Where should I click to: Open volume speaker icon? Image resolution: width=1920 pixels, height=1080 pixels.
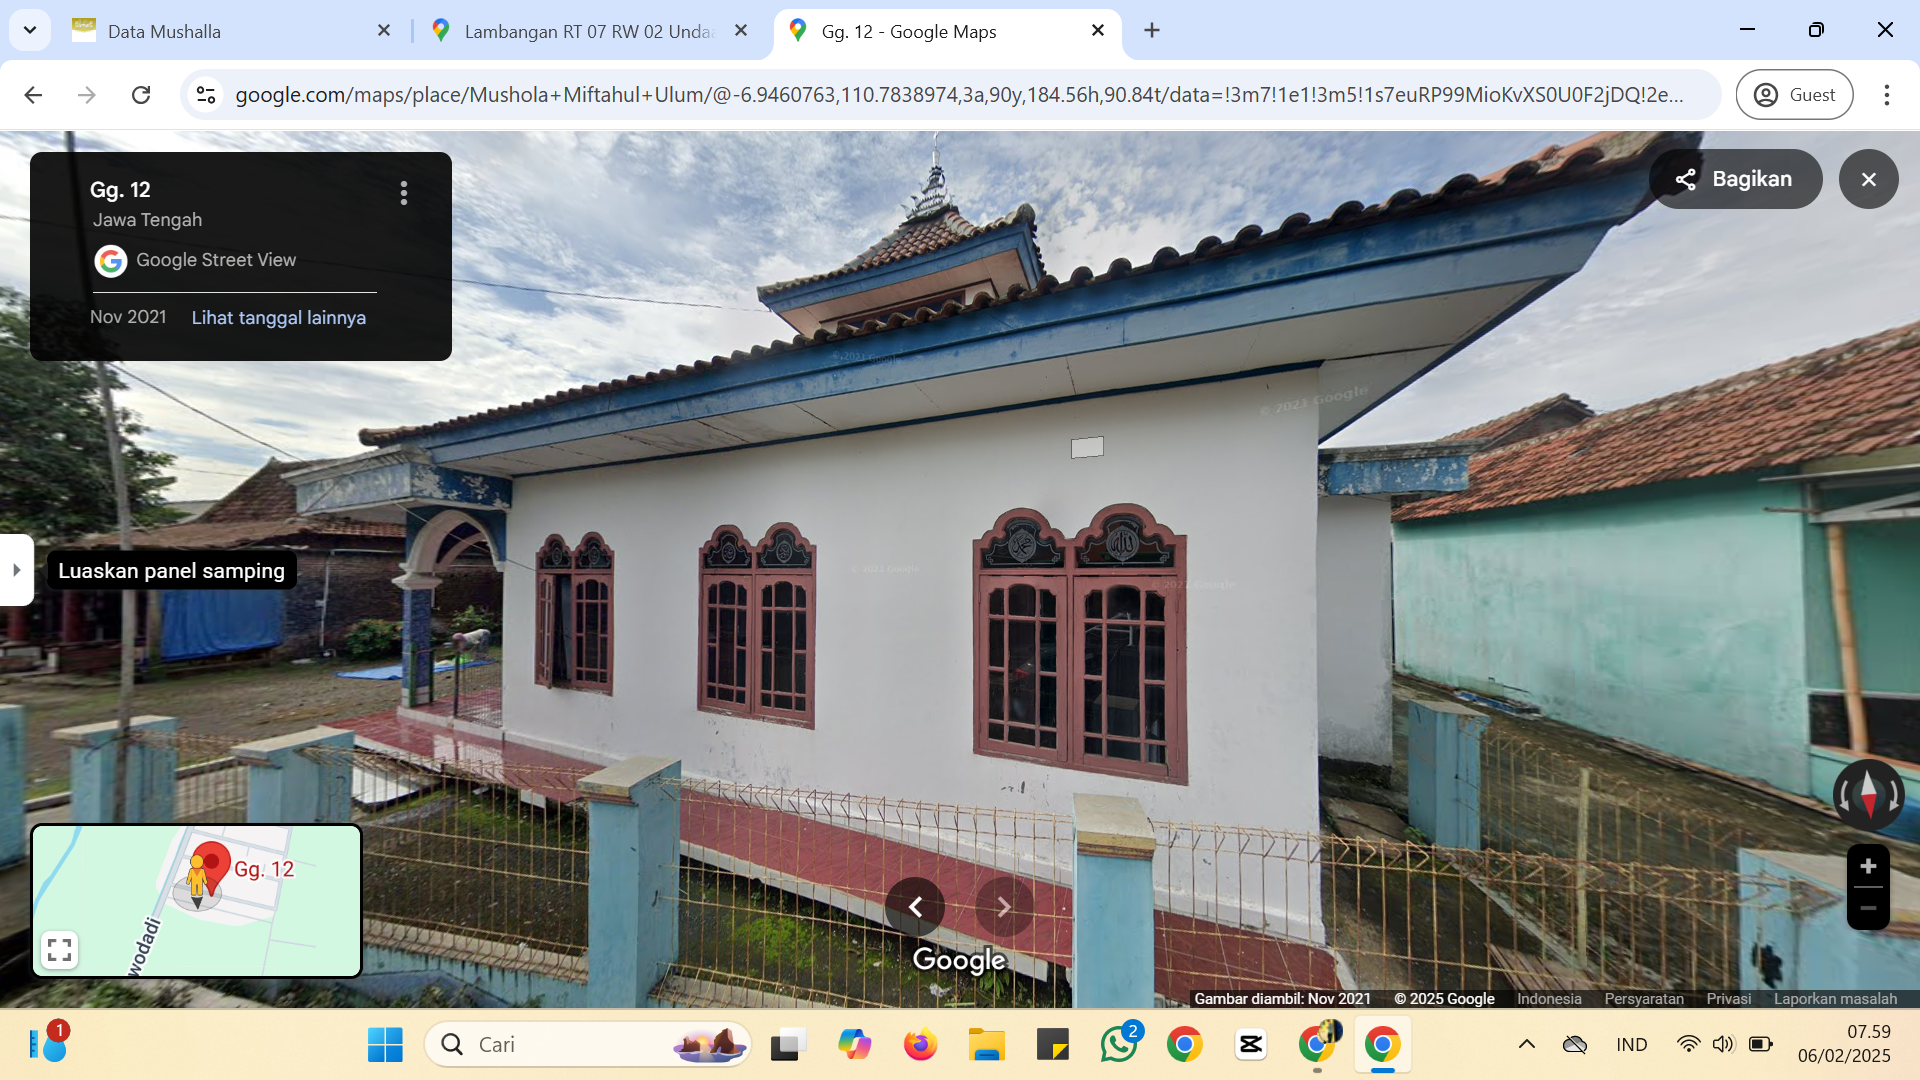pyautogui.click(x=1723, y=1045)
